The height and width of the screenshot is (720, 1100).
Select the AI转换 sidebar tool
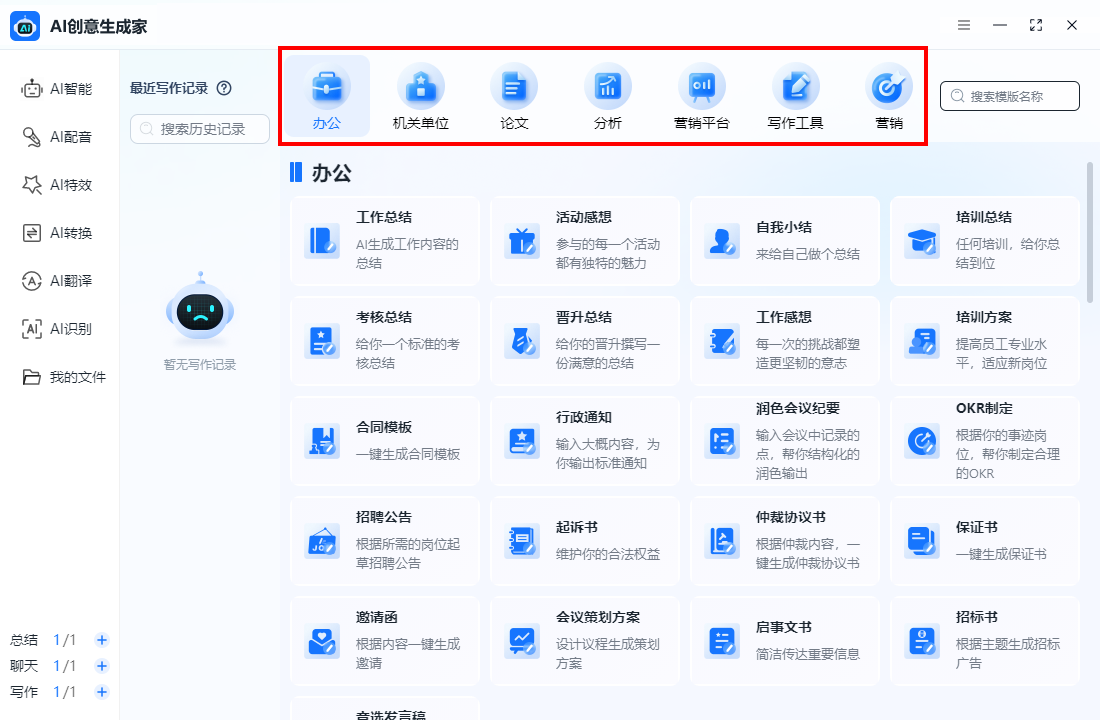(57, 232)
